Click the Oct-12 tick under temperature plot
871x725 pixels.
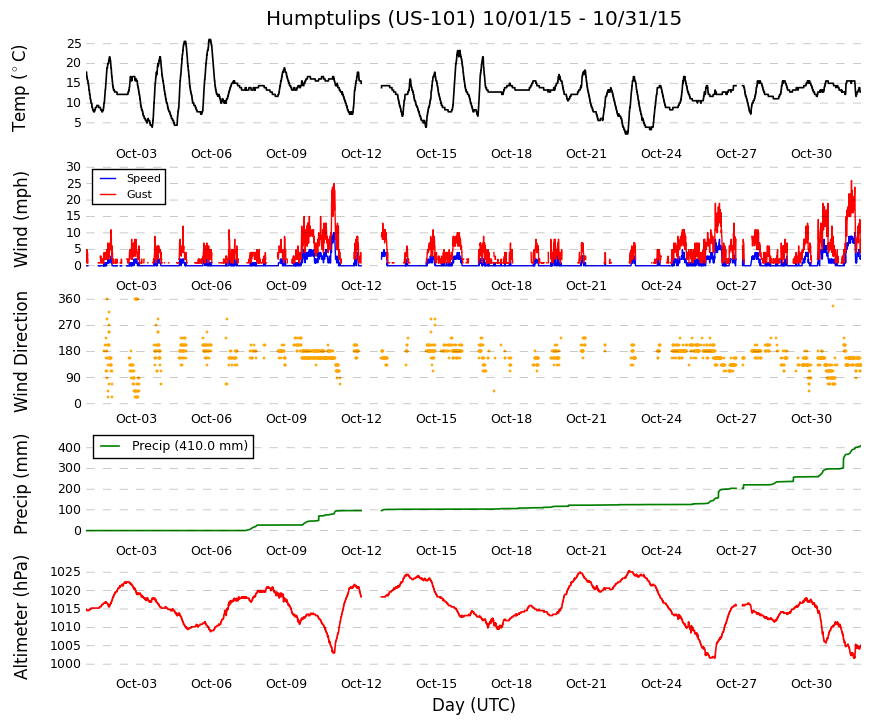coord(362,154)
